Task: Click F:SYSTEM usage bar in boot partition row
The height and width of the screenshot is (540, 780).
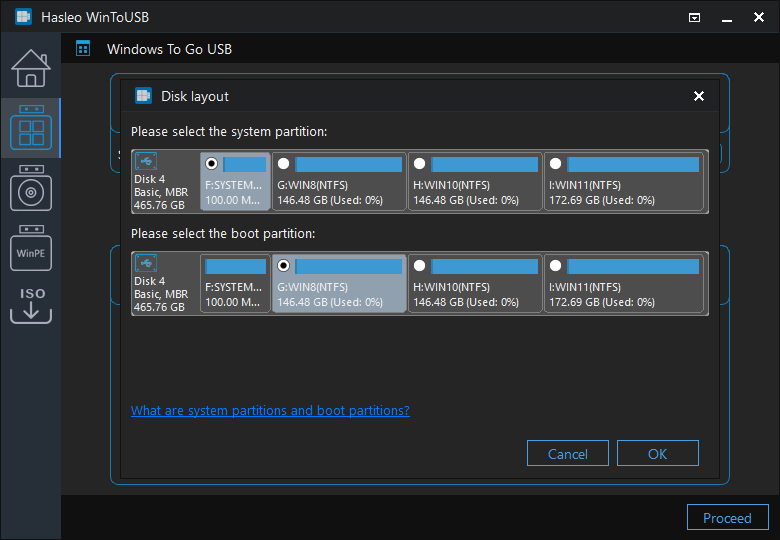Action: pos(236,266)
